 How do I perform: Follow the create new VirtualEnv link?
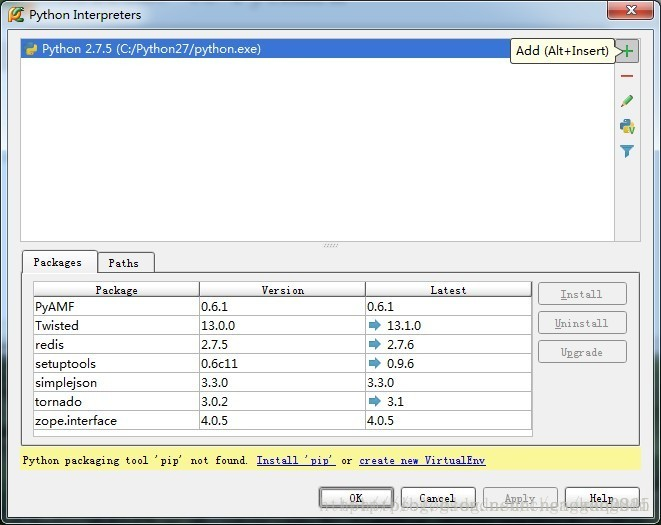422,460
